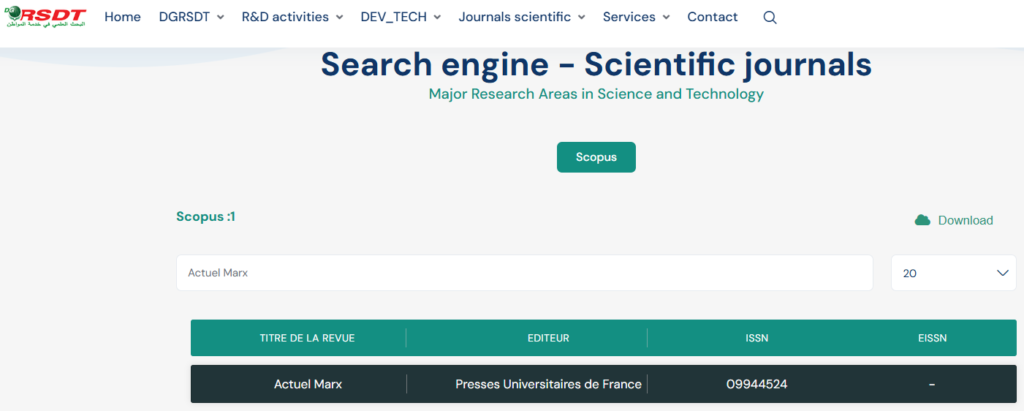1024x411 pixels.
Task: Click the search magnifier icon
Action: click(770, 18)
